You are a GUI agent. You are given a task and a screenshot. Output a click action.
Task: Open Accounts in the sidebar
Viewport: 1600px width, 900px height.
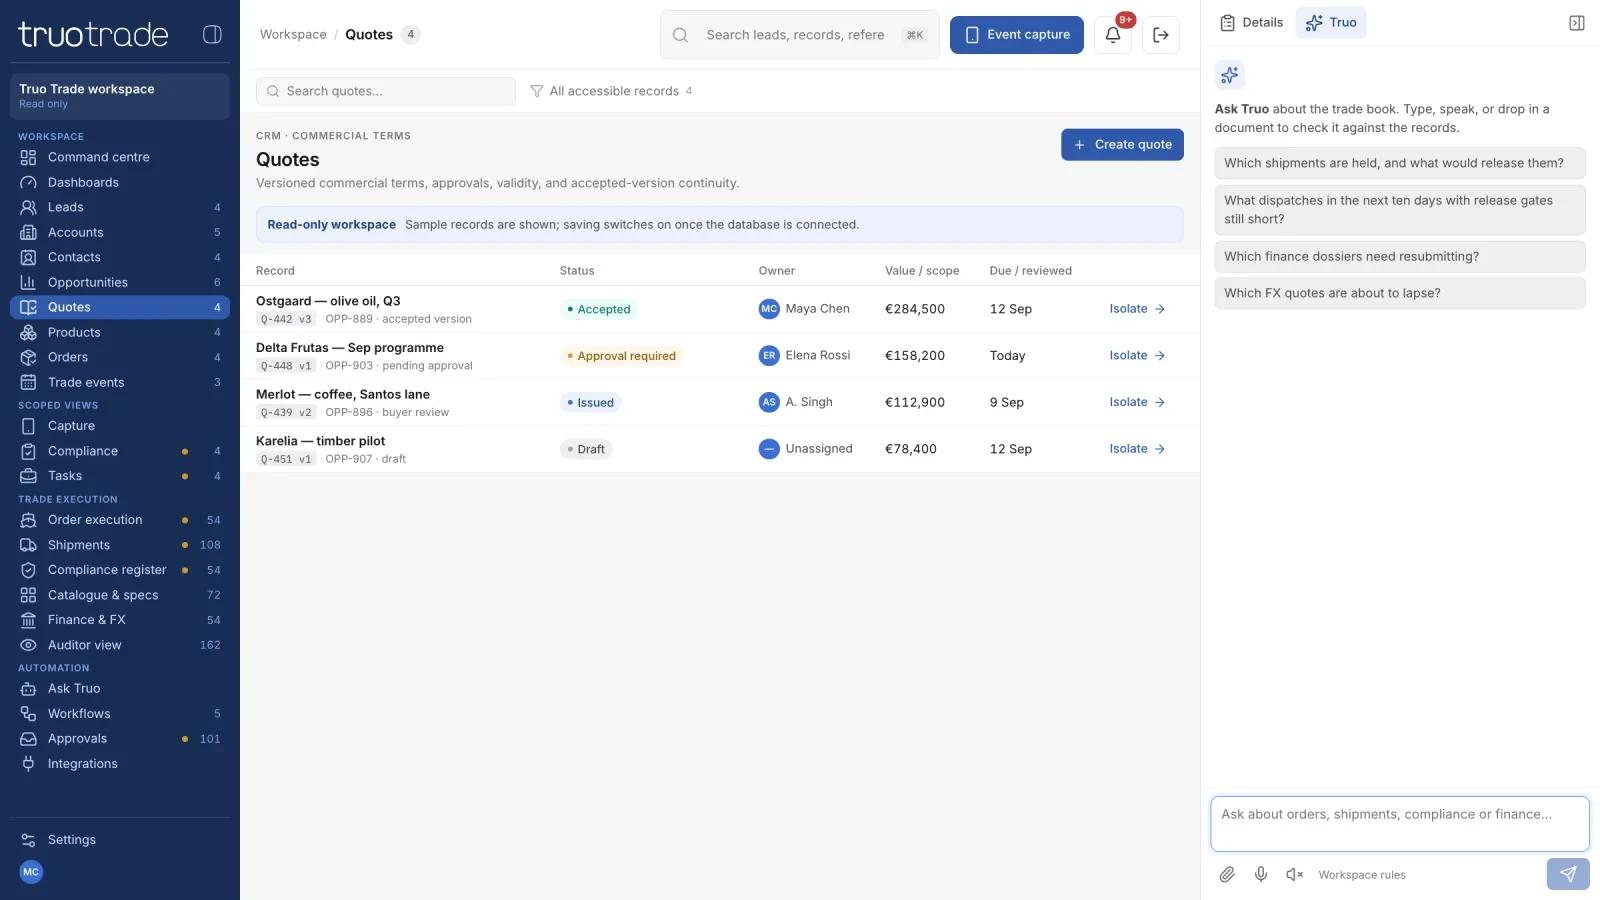(x=120, y=232)
